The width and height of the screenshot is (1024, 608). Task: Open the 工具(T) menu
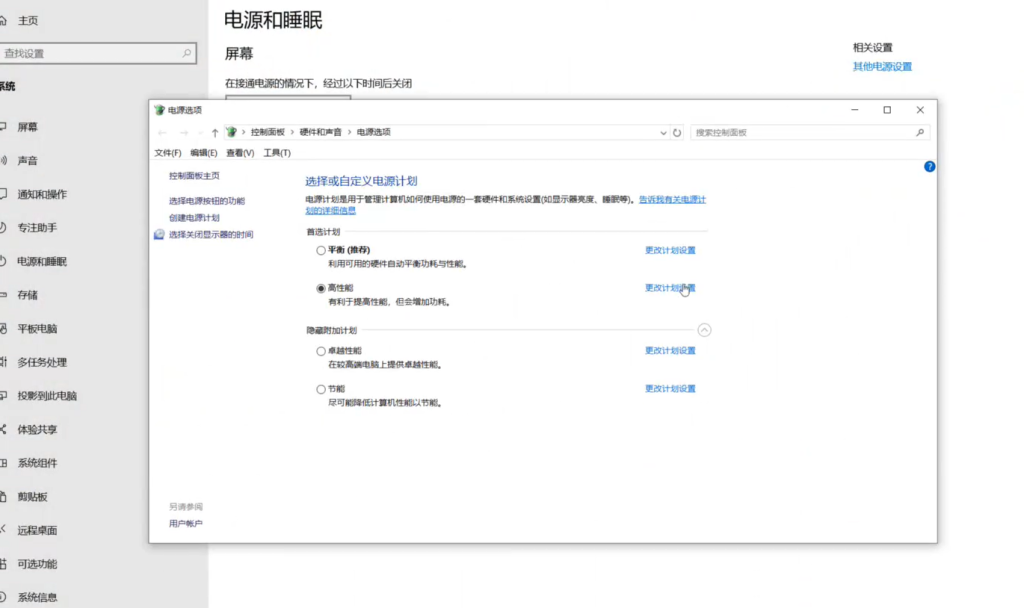coord(277,153)
